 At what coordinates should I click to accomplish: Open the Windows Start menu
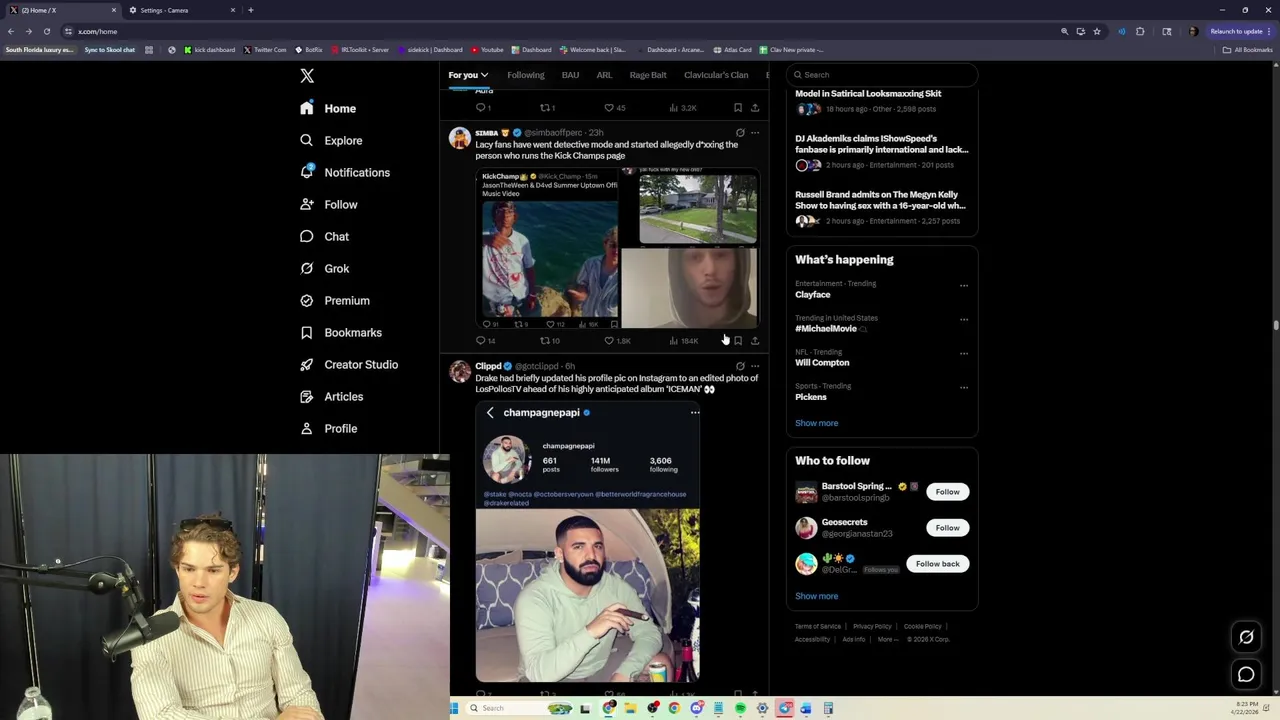click(454, 708)
